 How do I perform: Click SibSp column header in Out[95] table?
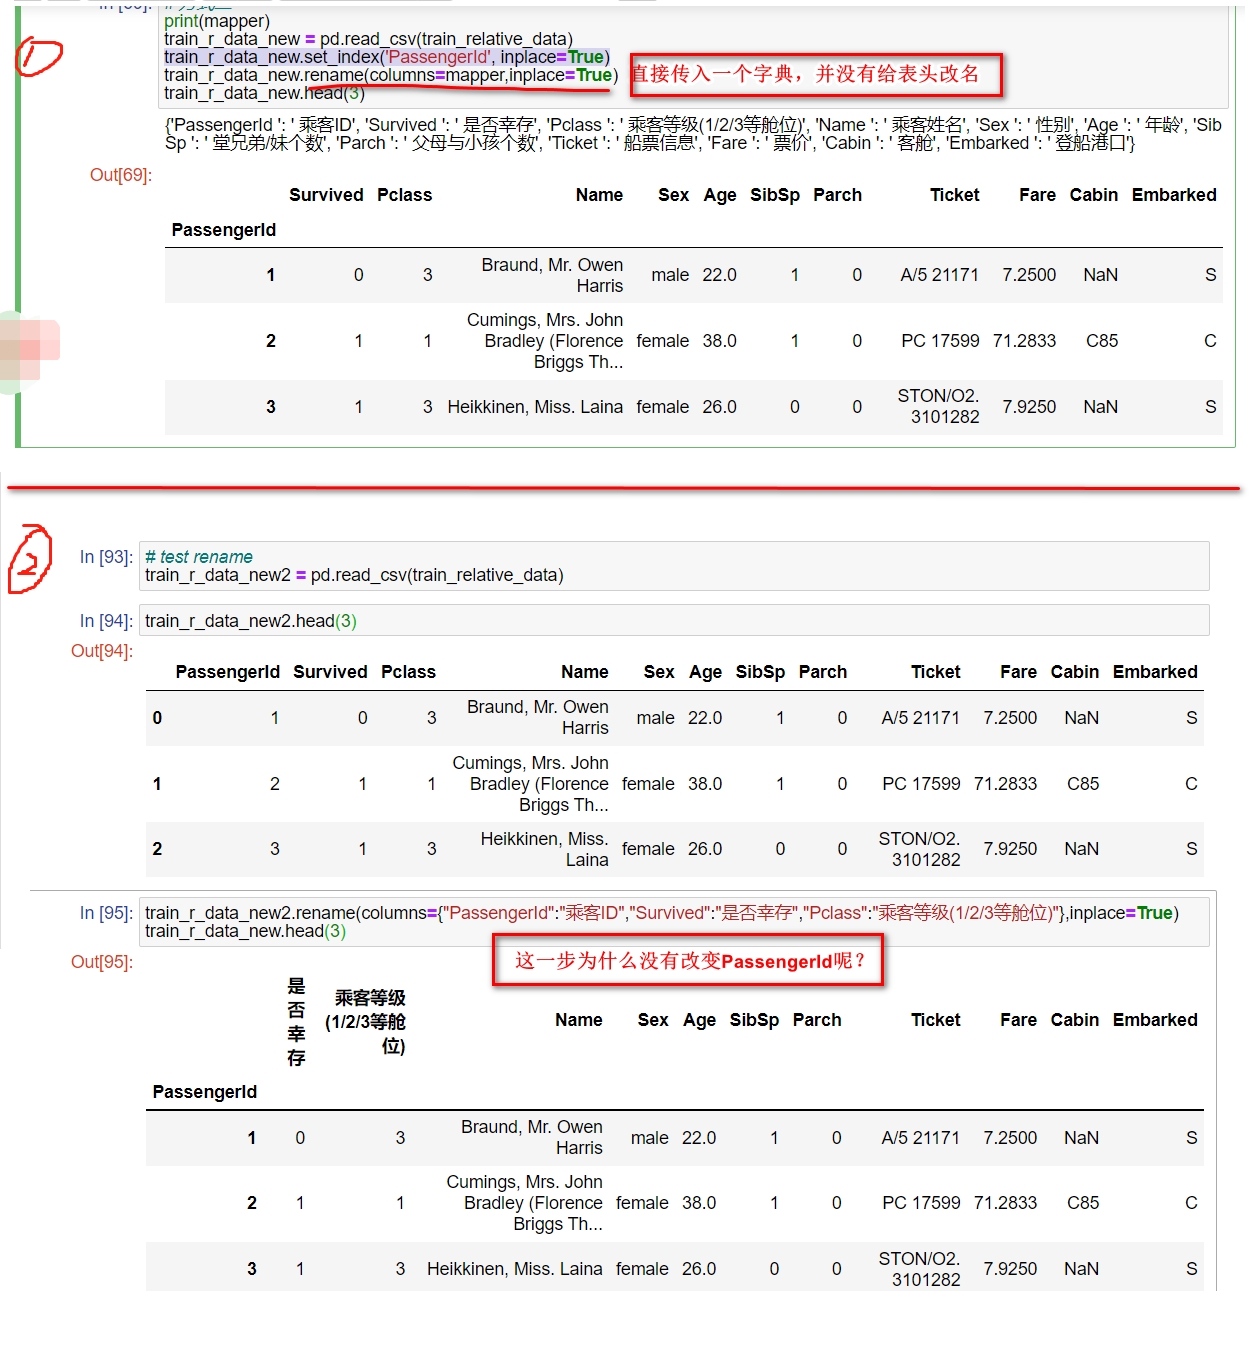tap(754, 1020)
